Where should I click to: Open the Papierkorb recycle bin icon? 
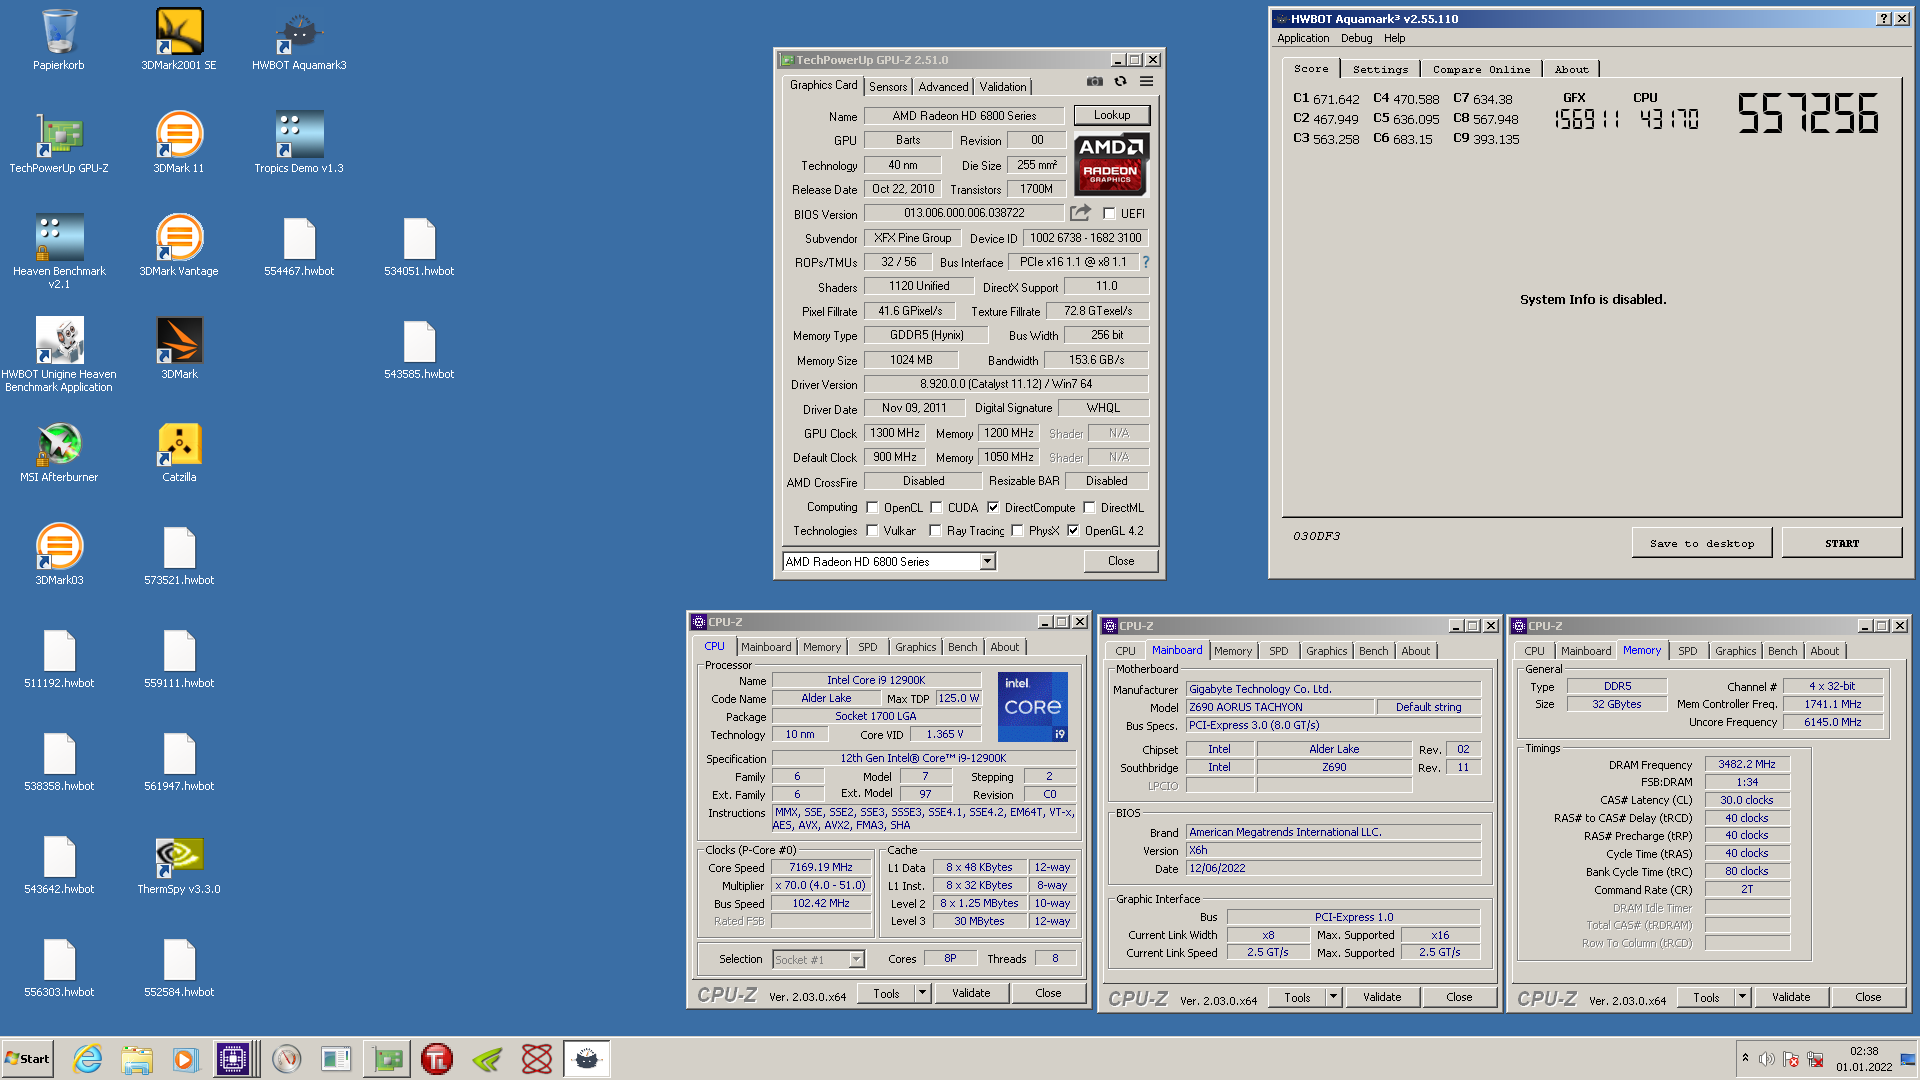click(59, 40)
